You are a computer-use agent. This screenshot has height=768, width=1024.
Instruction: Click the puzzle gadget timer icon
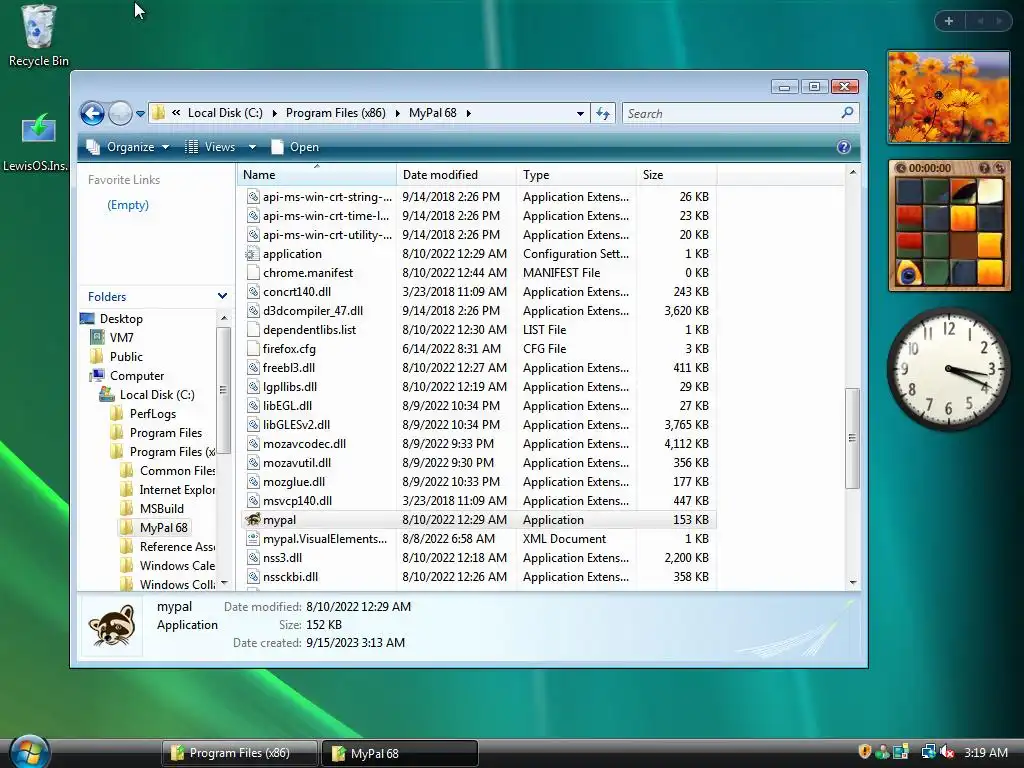[901, 168]
